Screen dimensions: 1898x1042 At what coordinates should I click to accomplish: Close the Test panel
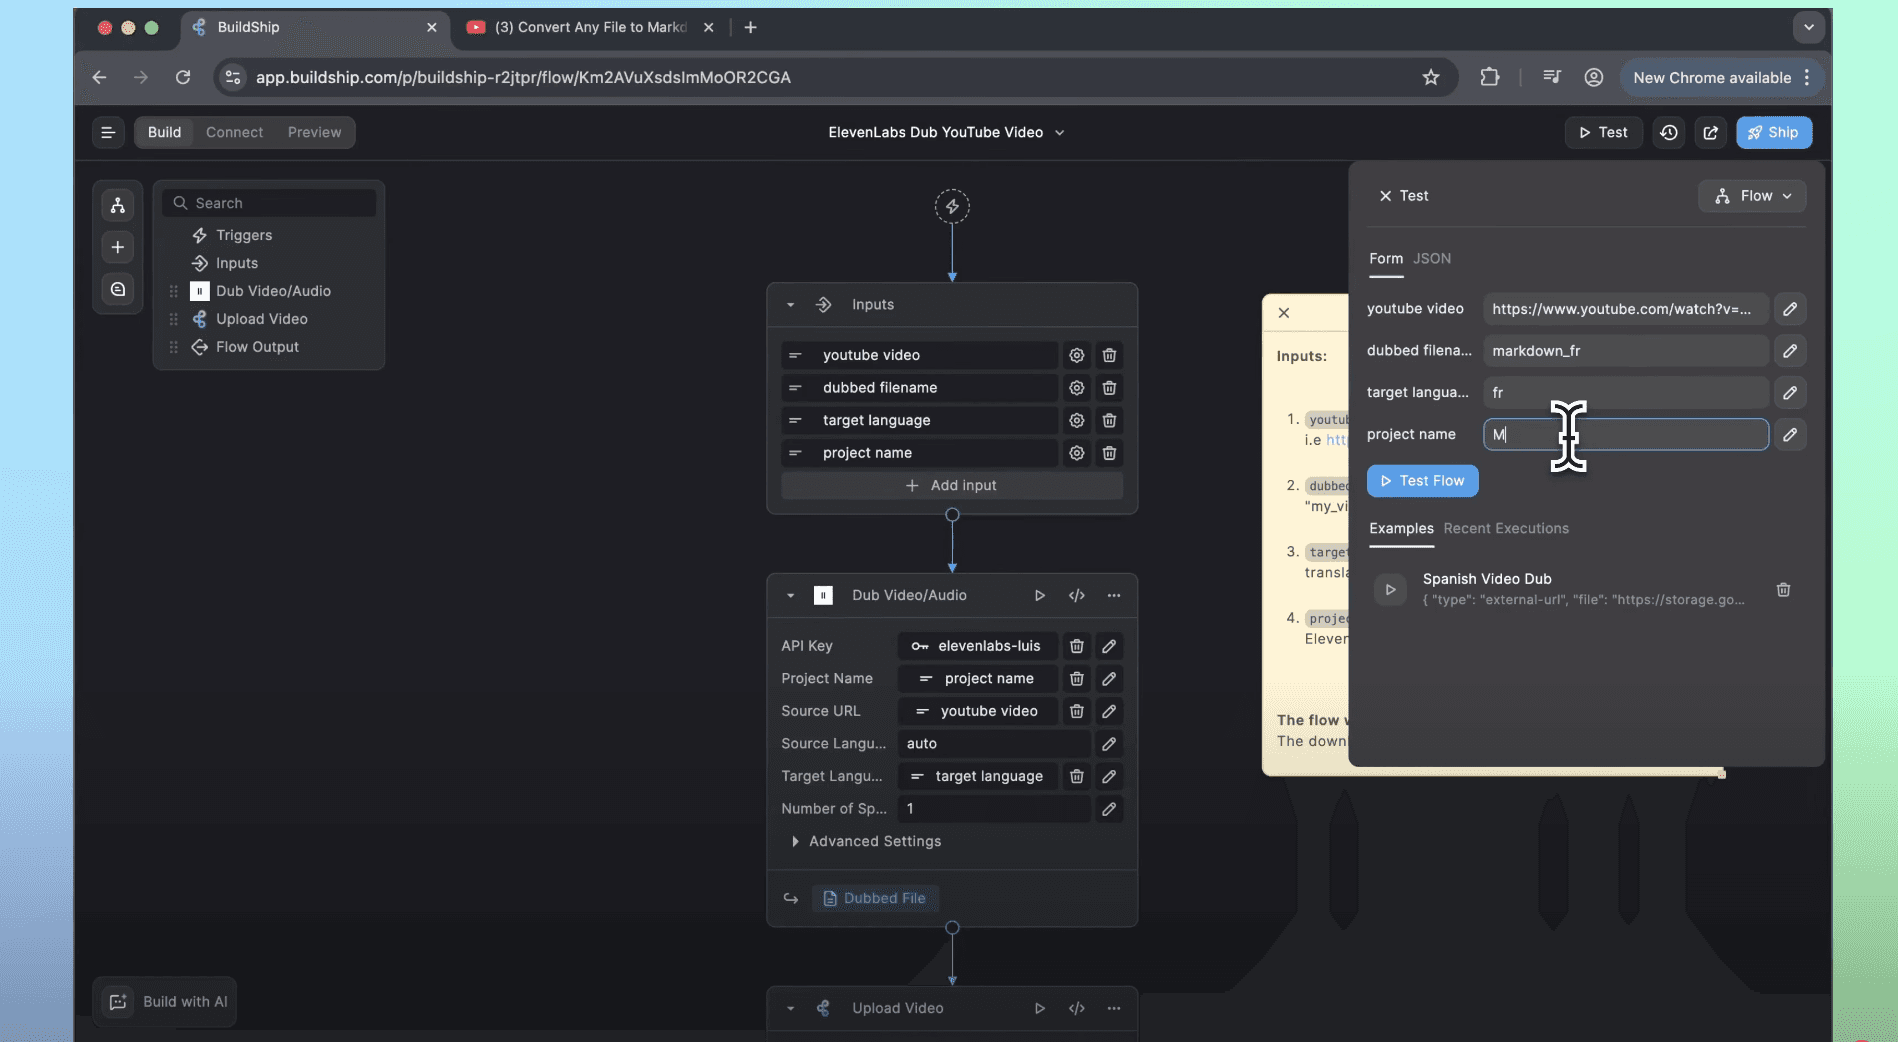pos(1385,196)
